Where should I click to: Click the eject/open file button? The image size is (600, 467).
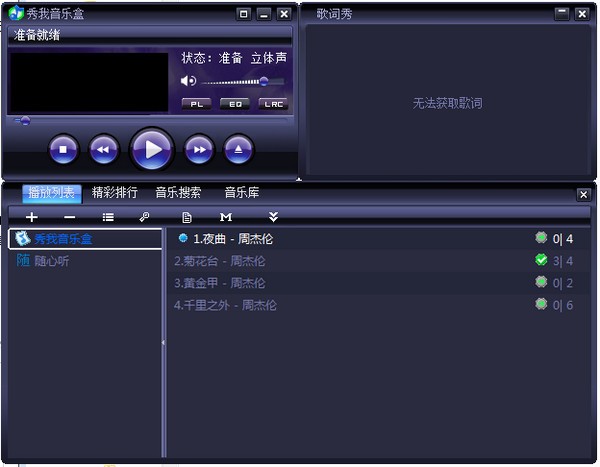(238, 149)
